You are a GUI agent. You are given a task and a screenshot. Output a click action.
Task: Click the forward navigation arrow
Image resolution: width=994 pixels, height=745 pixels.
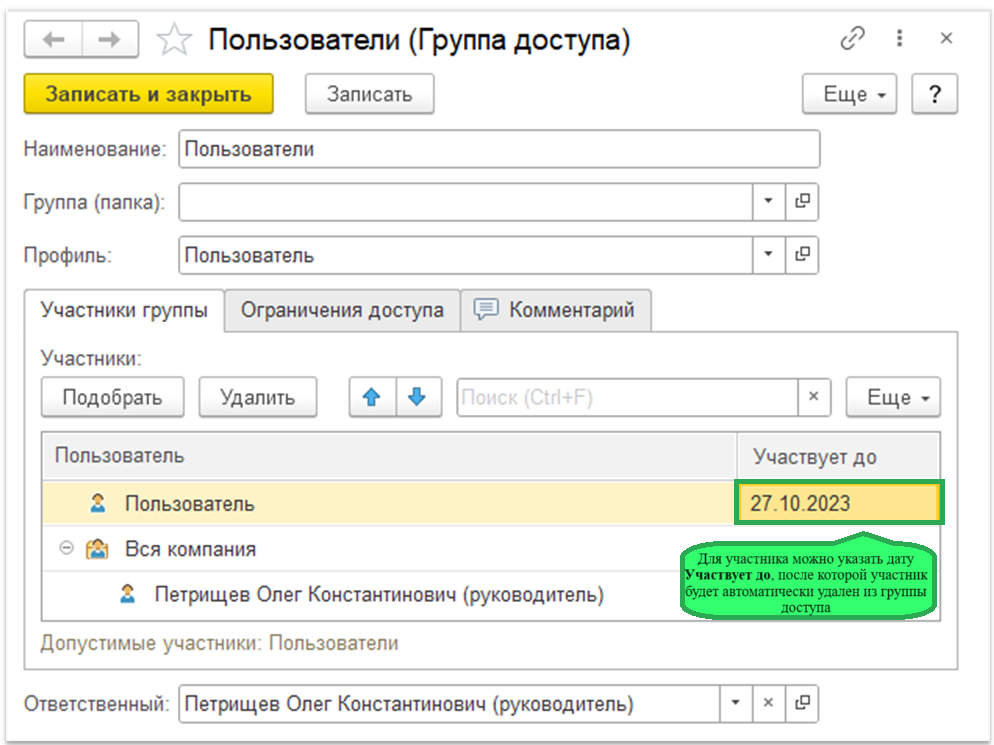coord(110,40)
